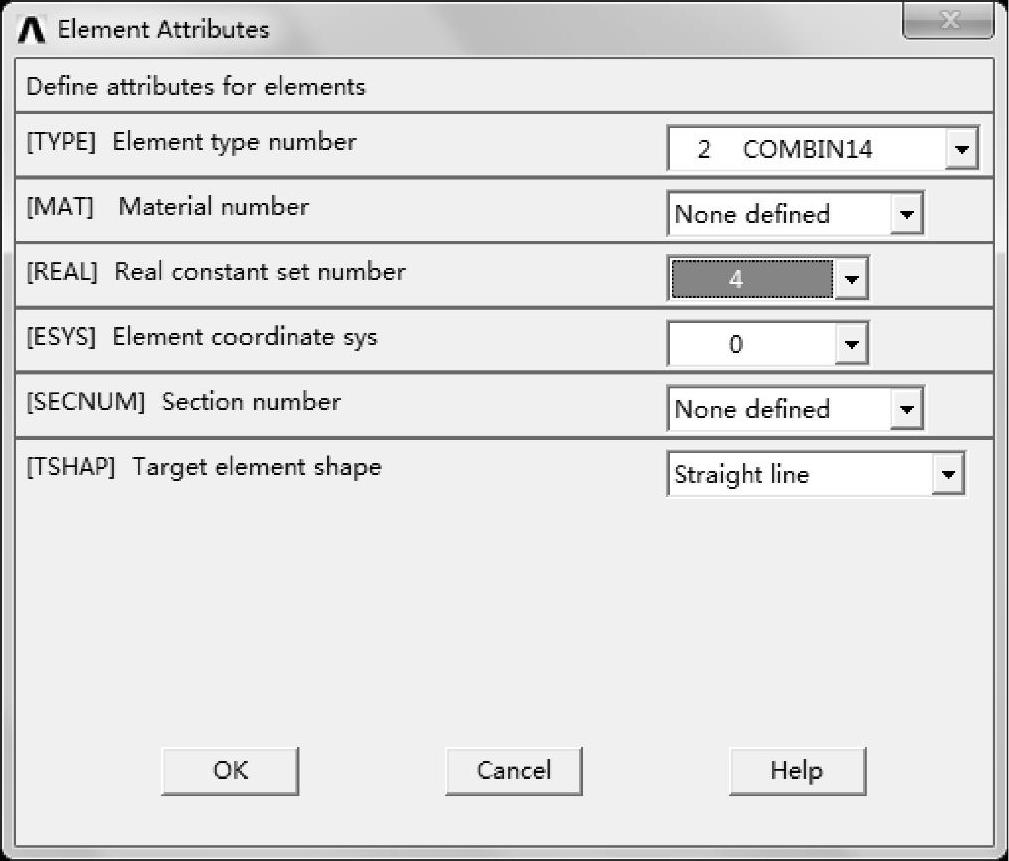
Task: Click the highlighted real constant value 4
Action: coord(751,280)
